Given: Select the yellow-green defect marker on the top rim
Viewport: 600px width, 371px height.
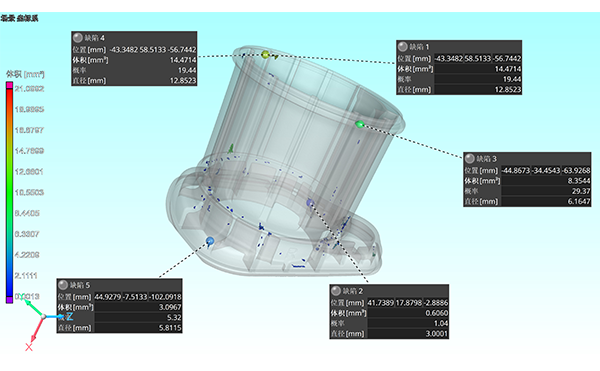Looking at the screenshot, I should [x=265, y=55].
